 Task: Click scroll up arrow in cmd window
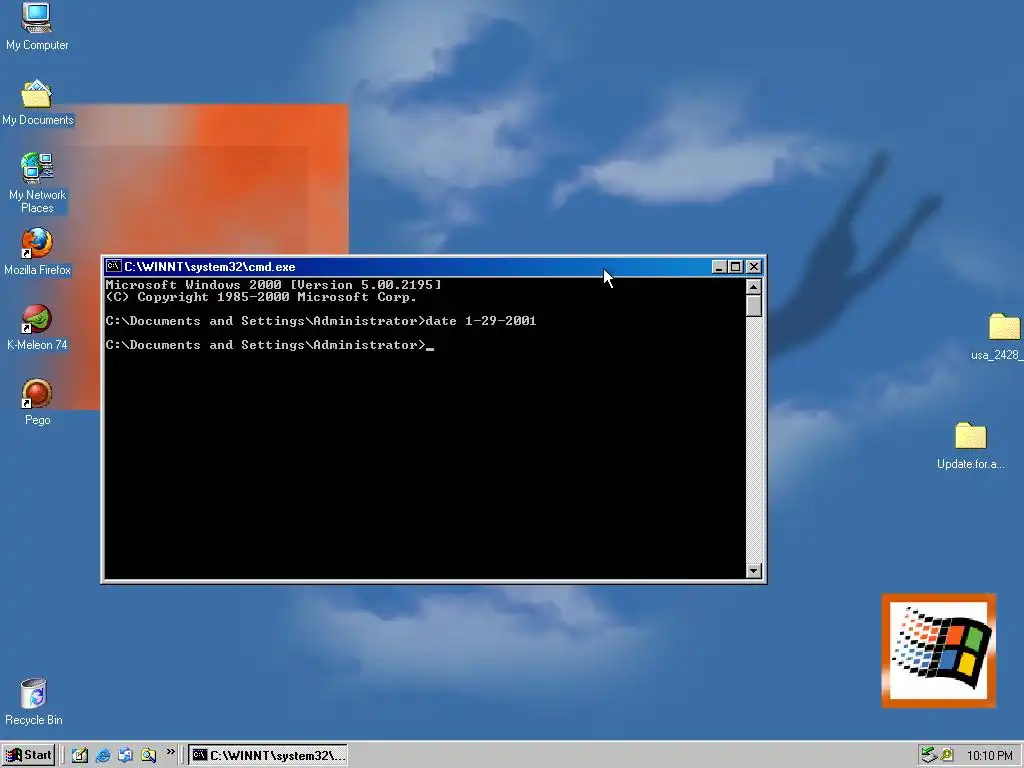point(754,287)
